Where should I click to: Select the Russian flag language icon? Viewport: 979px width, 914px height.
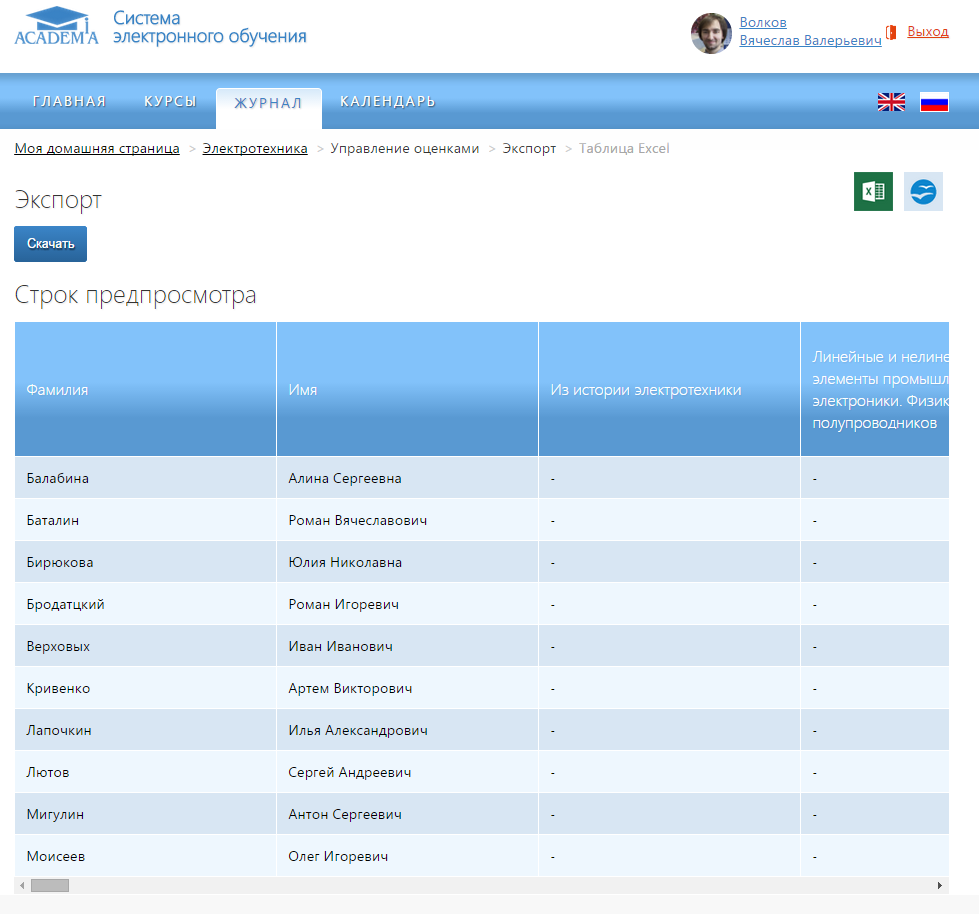coord(934,102)
